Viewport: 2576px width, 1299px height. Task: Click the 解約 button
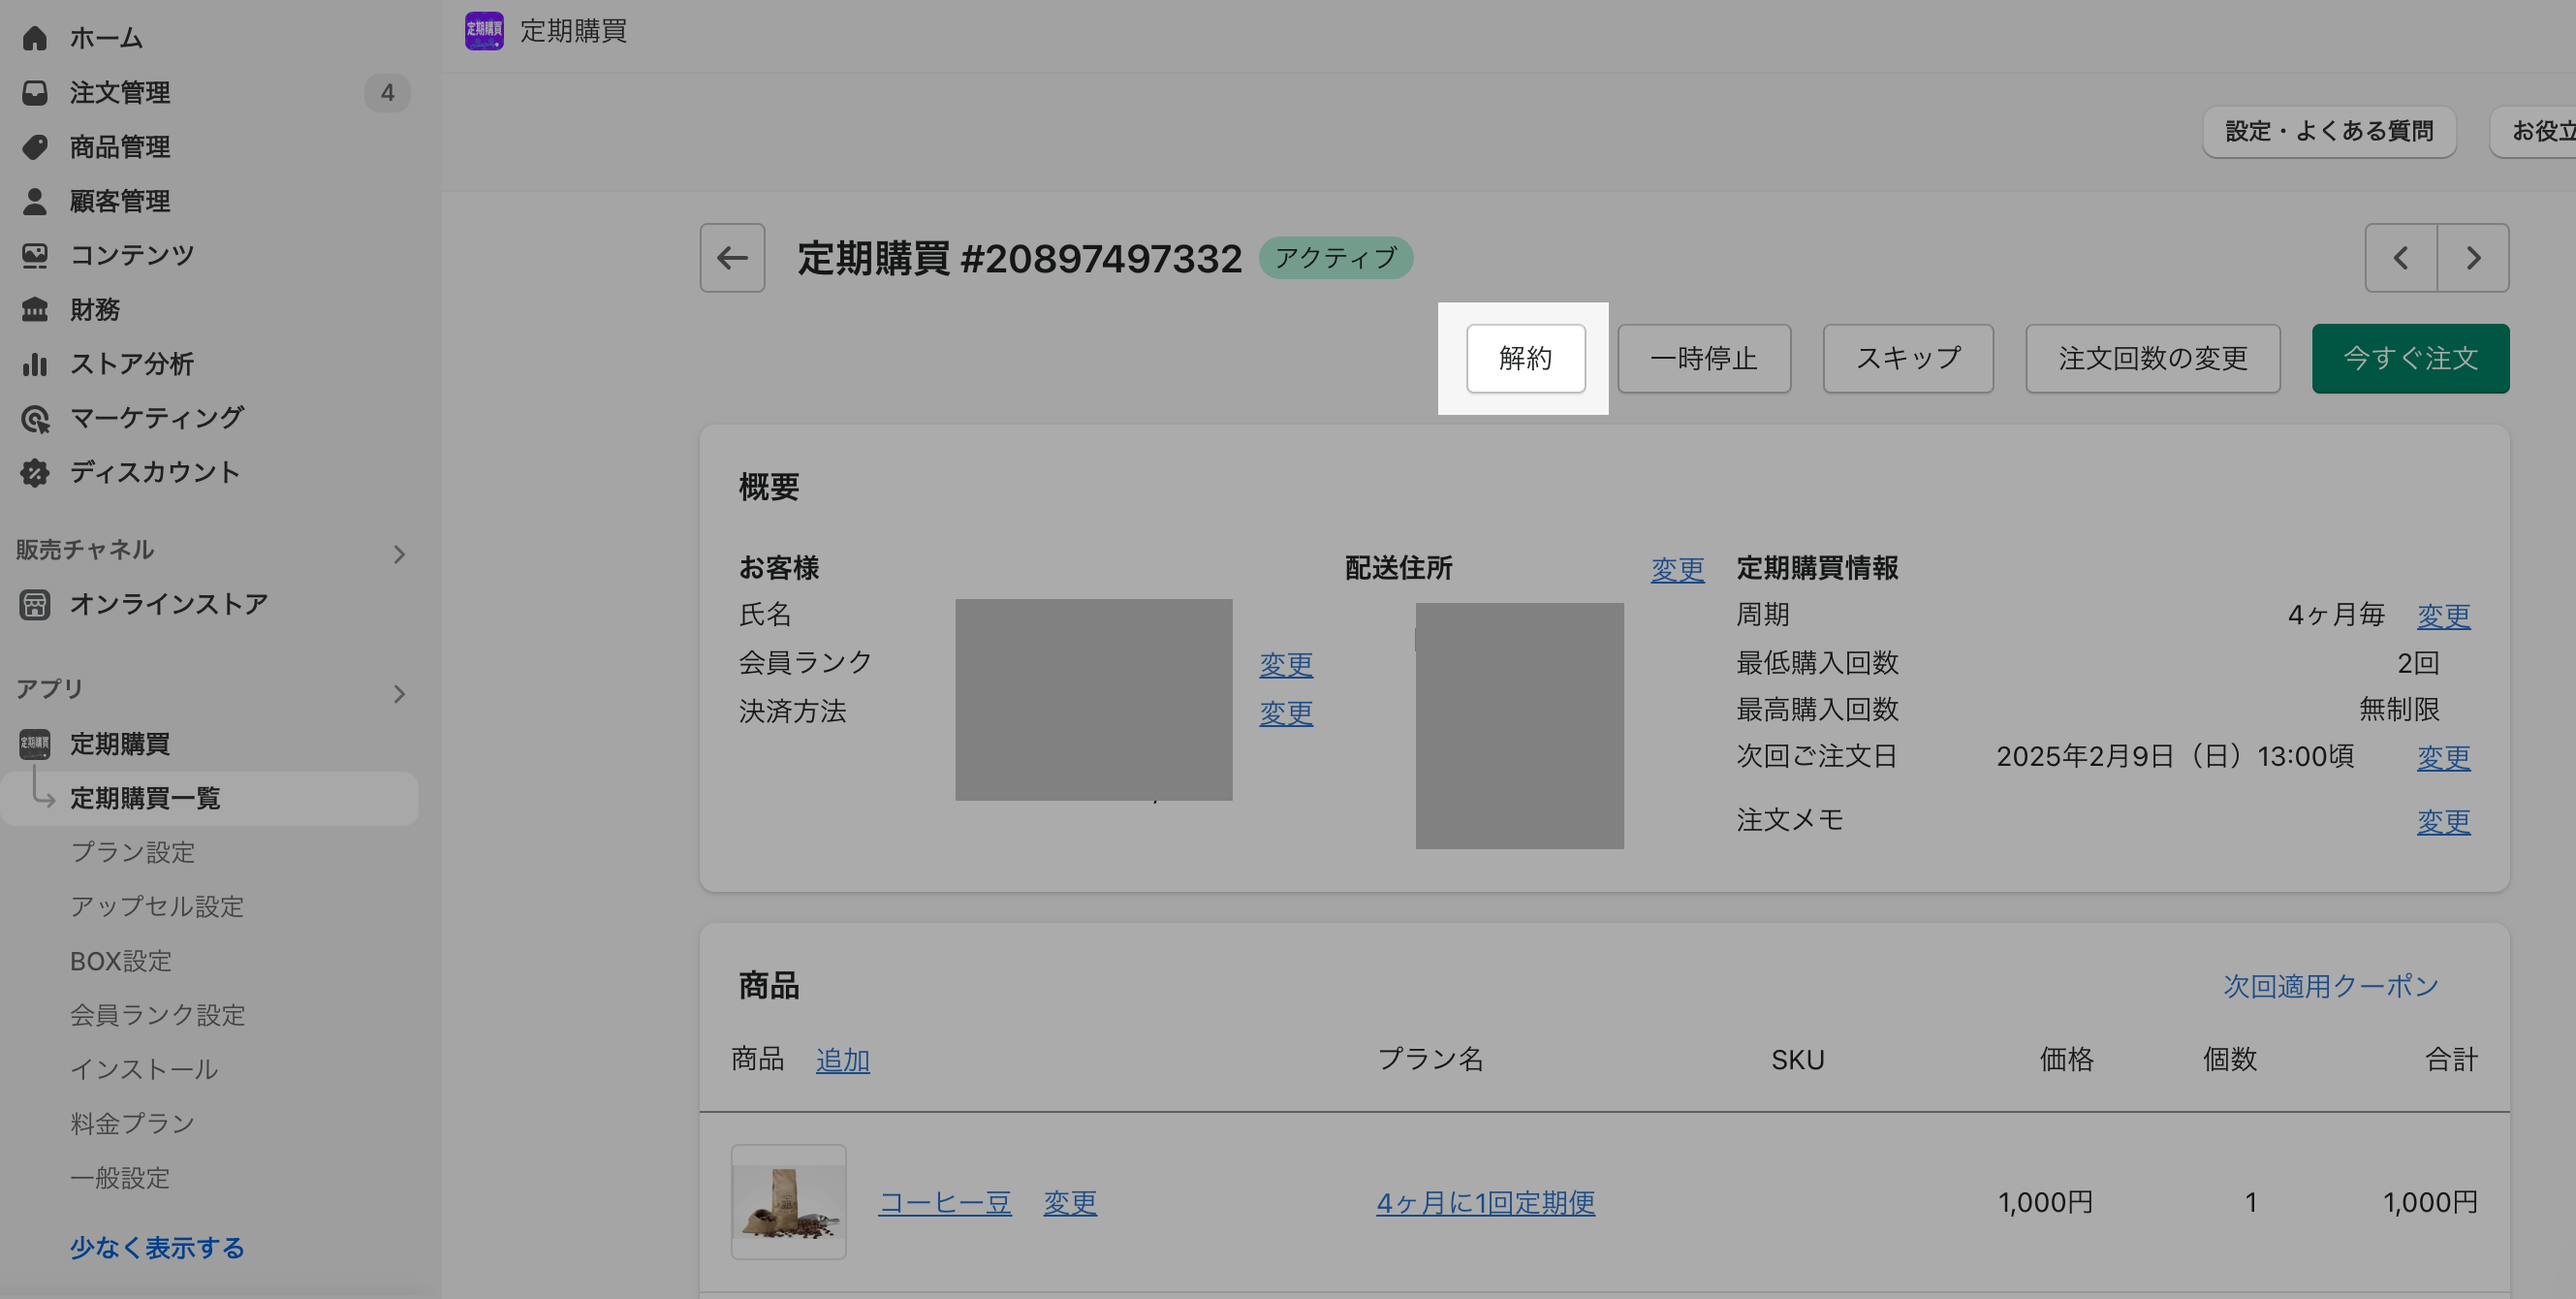[x=1525, y=358]
